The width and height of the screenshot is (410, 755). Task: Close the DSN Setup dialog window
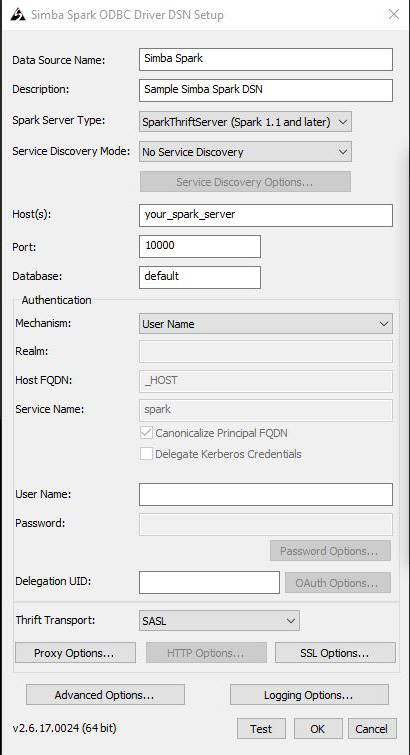(394, 14)
